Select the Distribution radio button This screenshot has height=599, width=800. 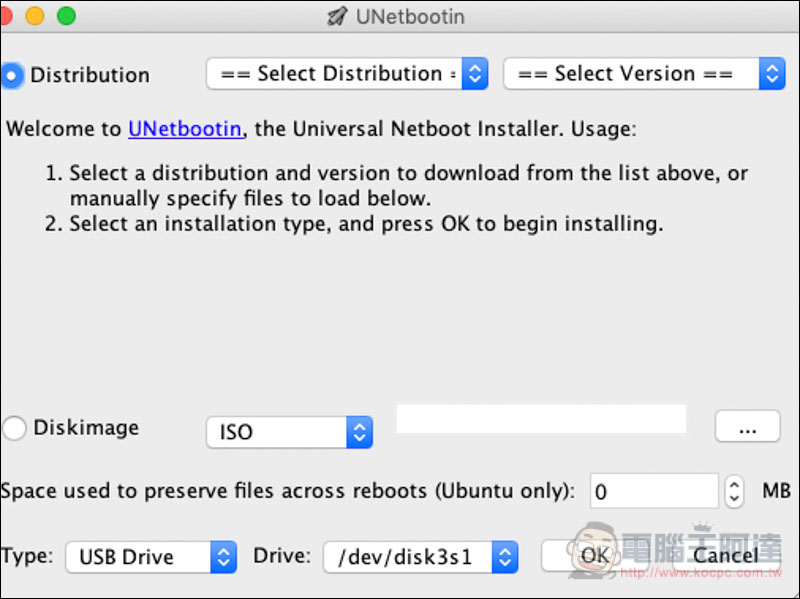click(12, 76)
